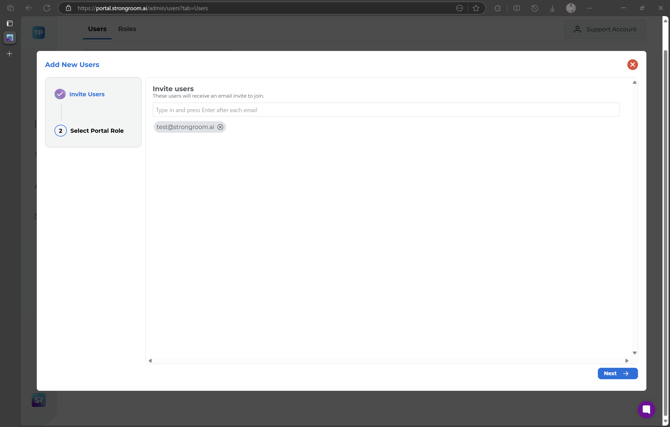
Task: Click the Invite Users step label
Action: click(87, 94)
